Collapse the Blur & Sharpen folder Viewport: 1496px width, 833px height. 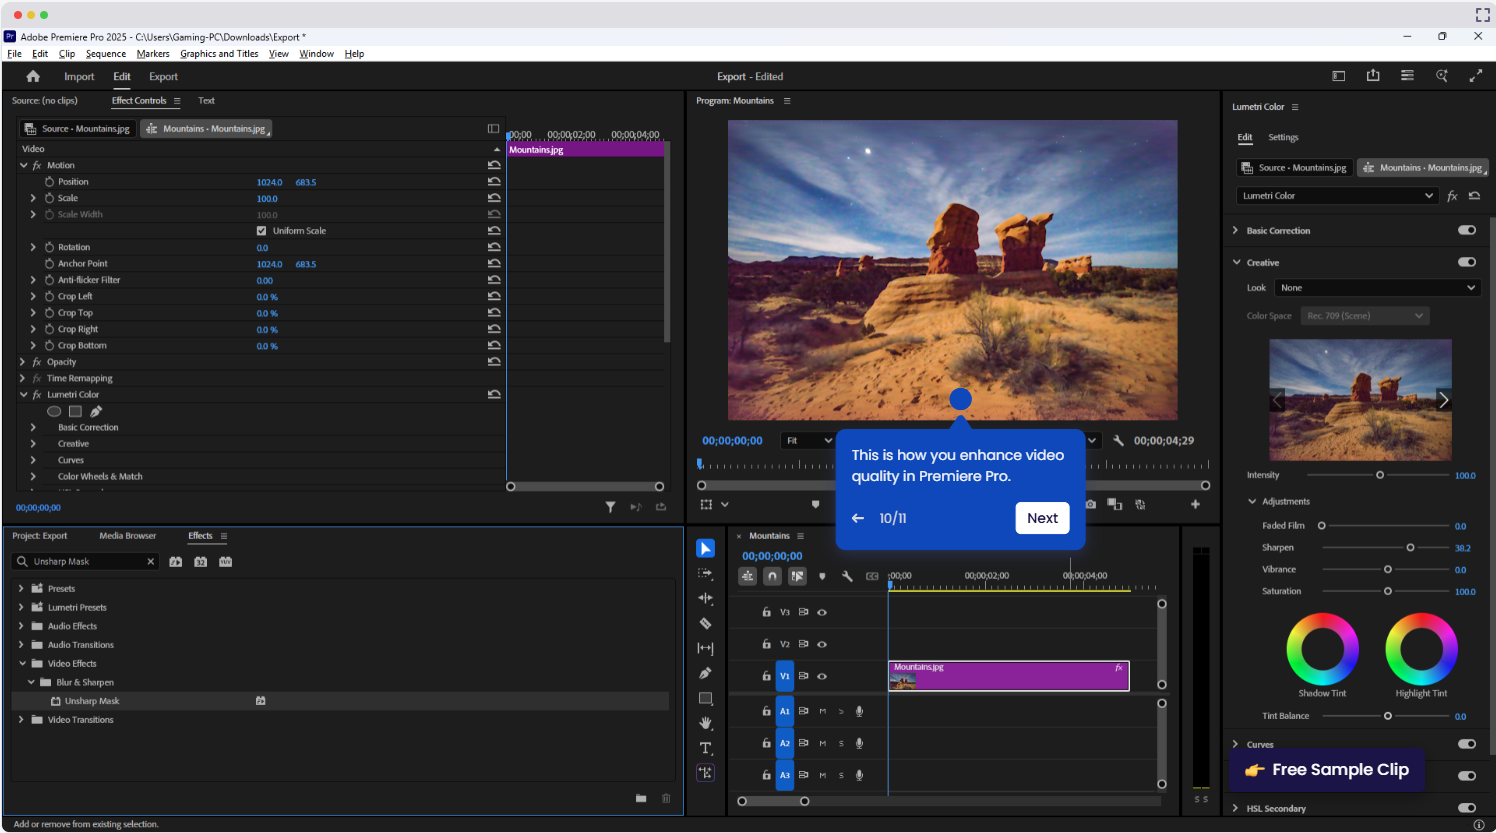coord(31,682)
